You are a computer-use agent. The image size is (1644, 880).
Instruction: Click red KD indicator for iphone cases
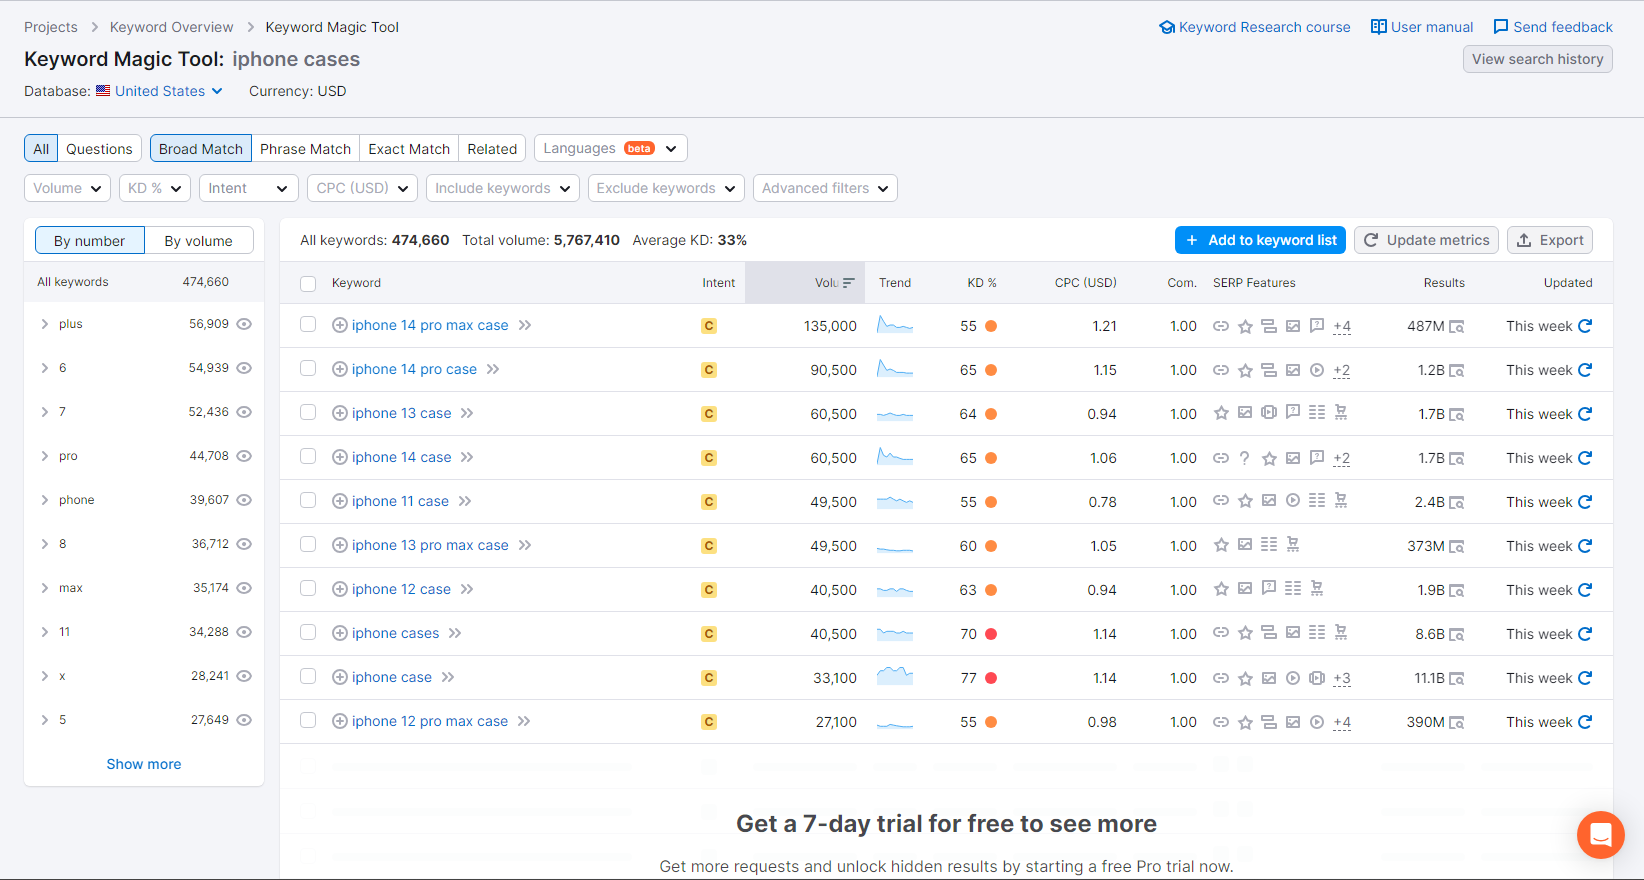(x=991, y=634)
